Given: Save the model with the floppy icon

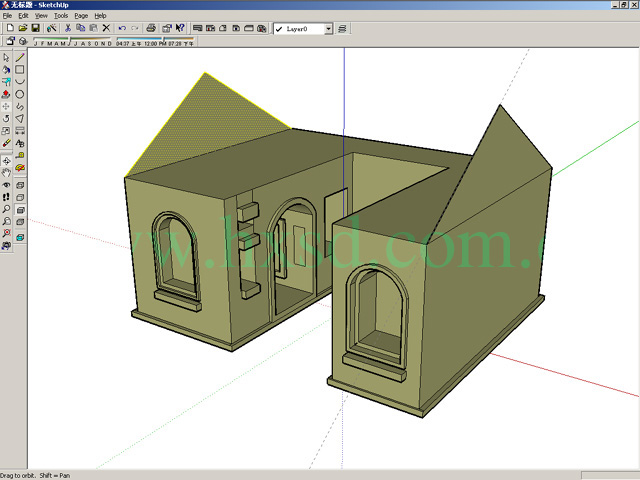Looking at the screenshot, I should pyautogui.click(x=36, y=28).
